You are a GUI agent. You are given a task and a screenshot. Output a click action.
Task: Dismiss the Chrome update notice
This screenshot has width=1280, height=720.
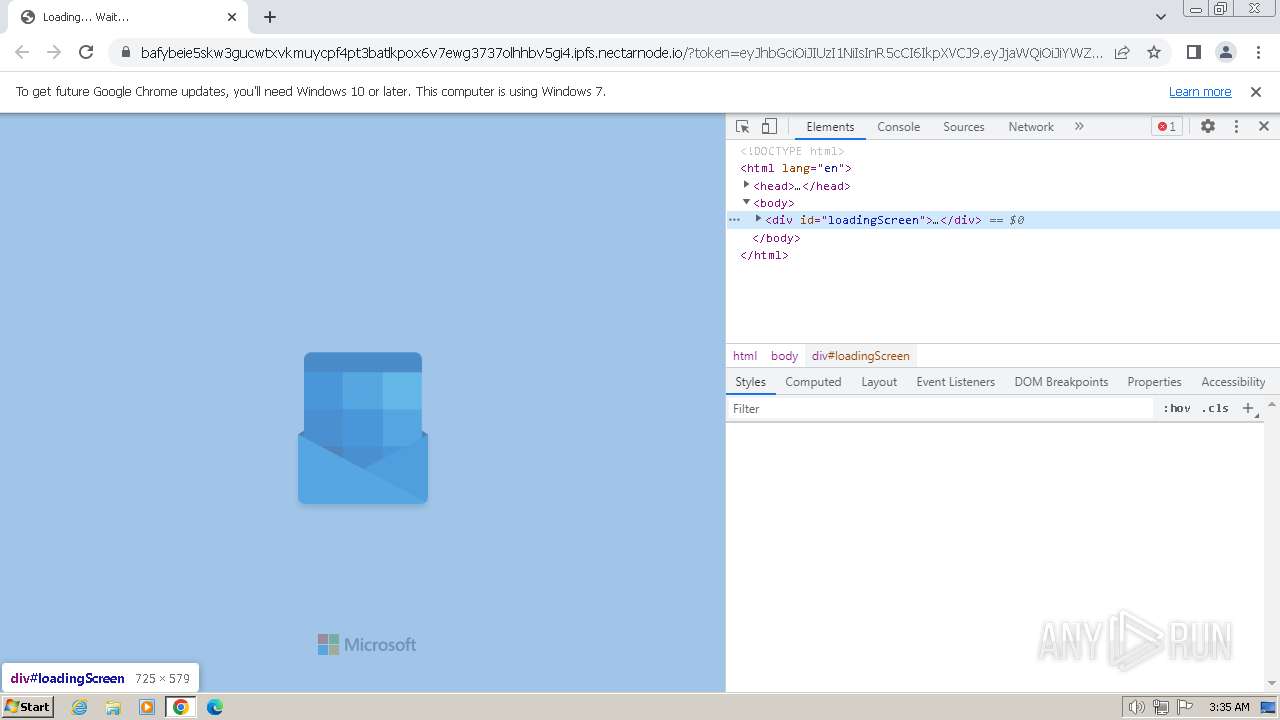tap(1256, 92)
